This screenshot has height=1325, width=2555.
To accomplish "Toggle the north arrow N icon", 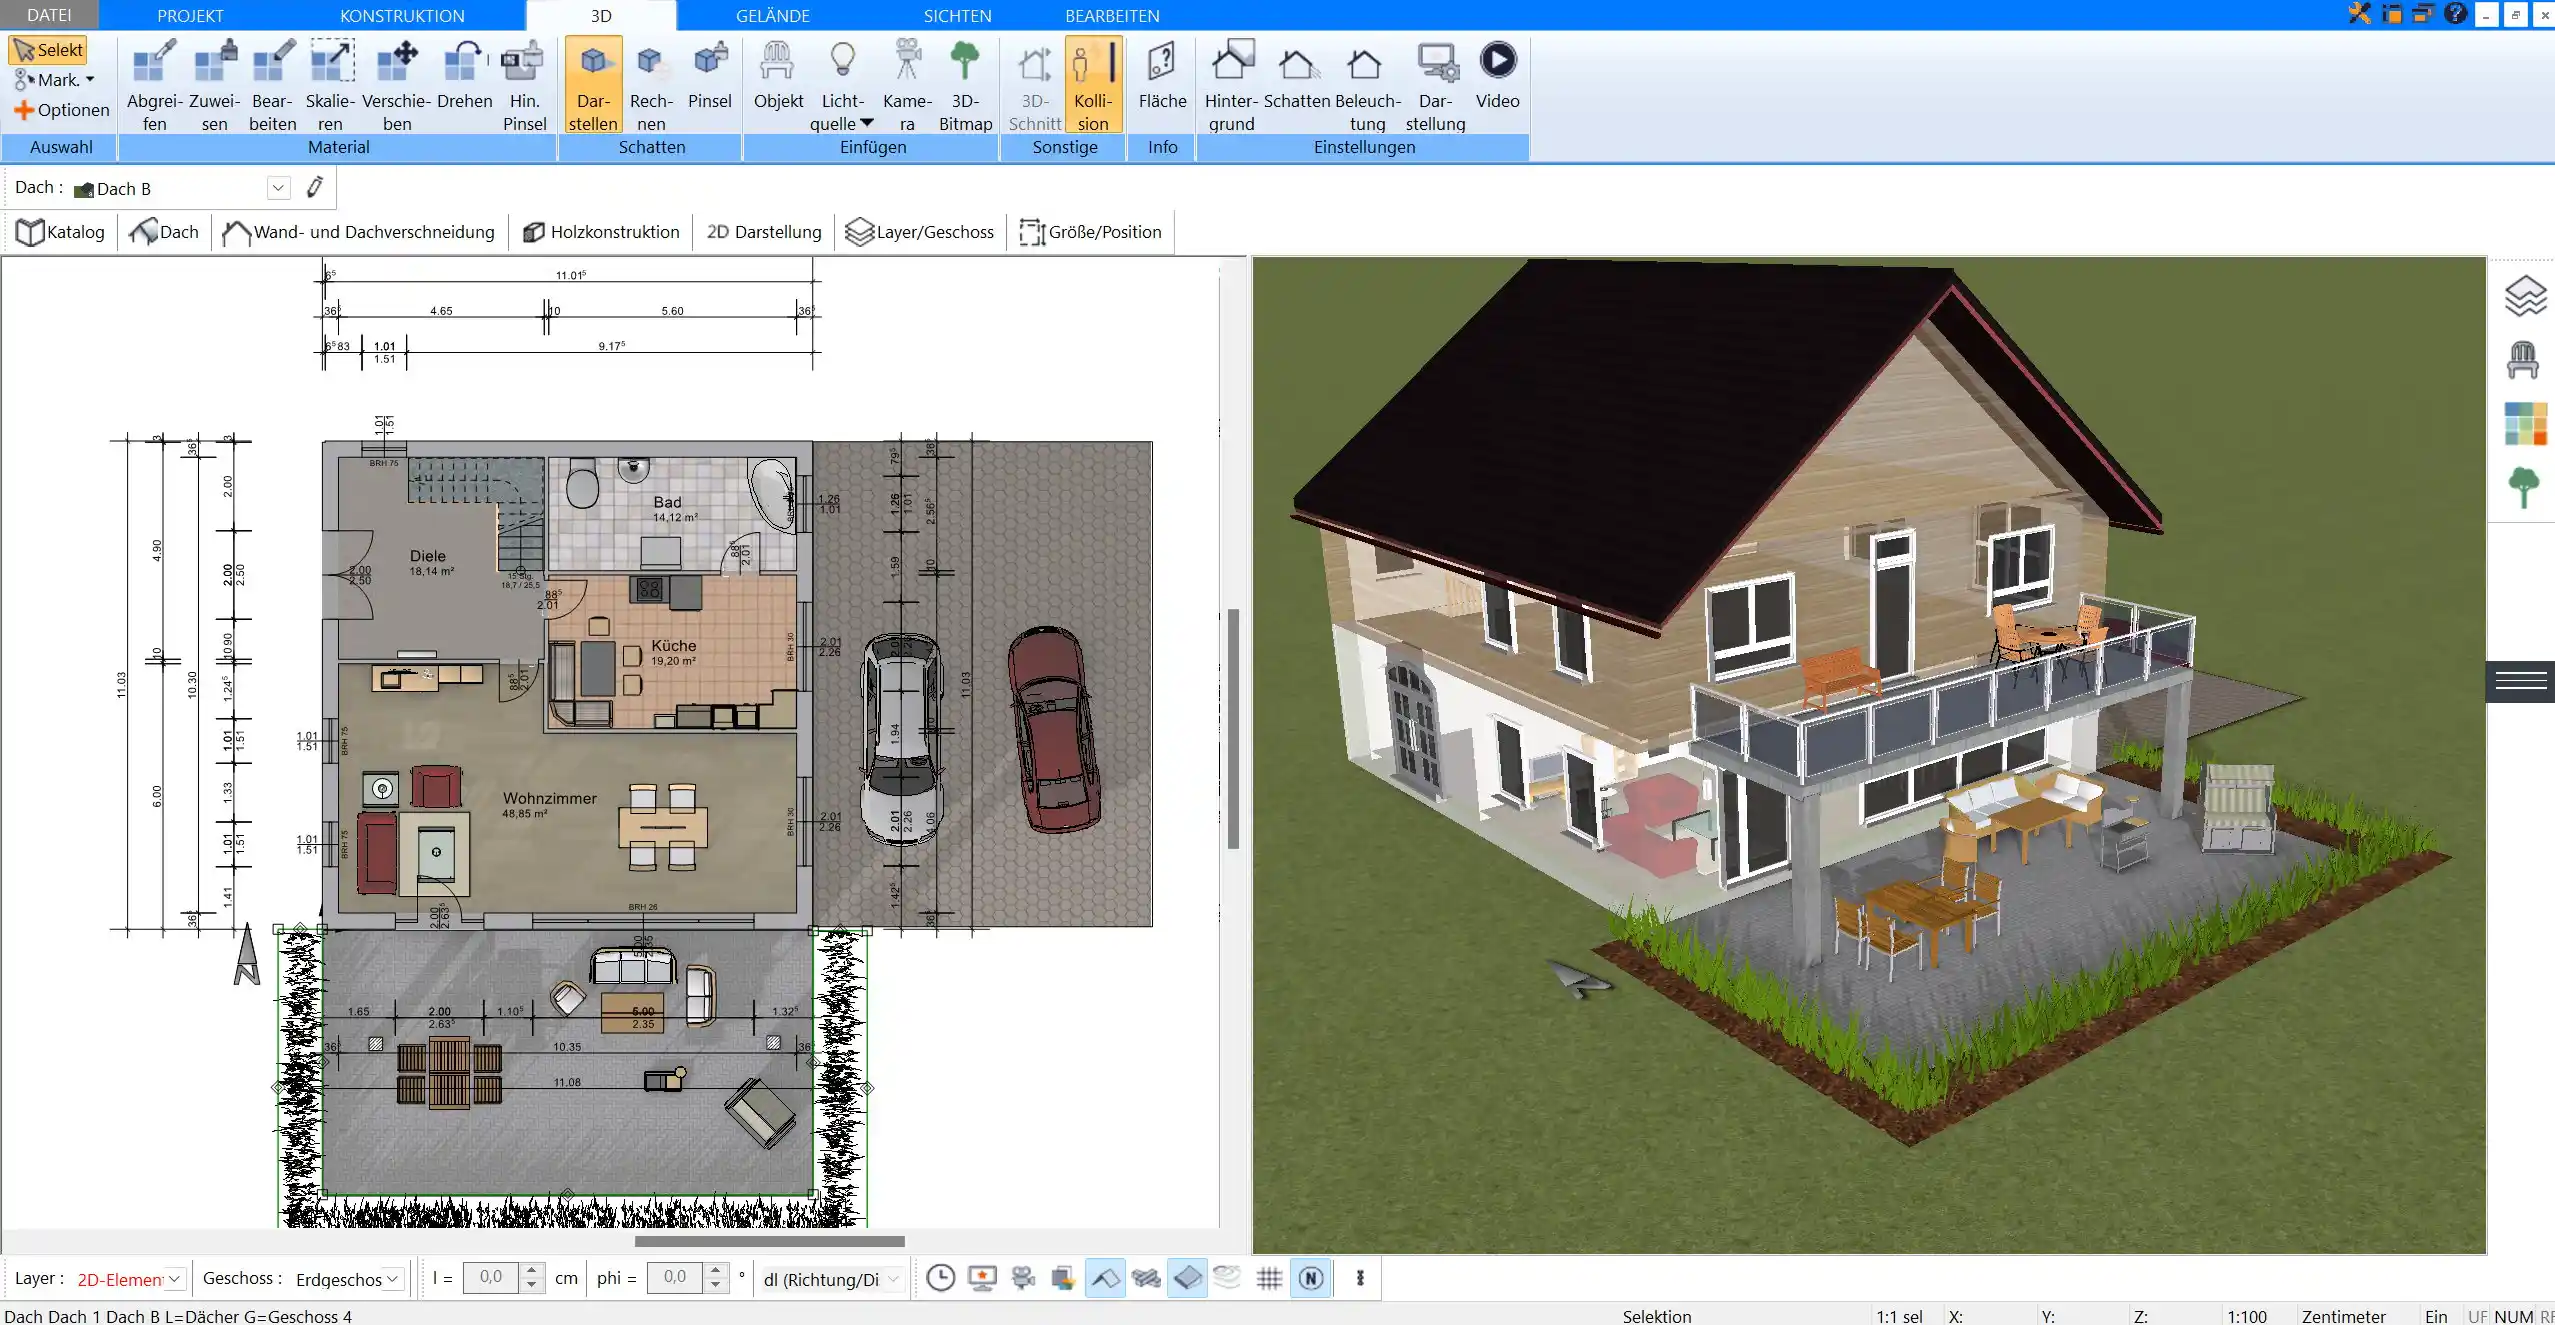I will (1311, 1277).
